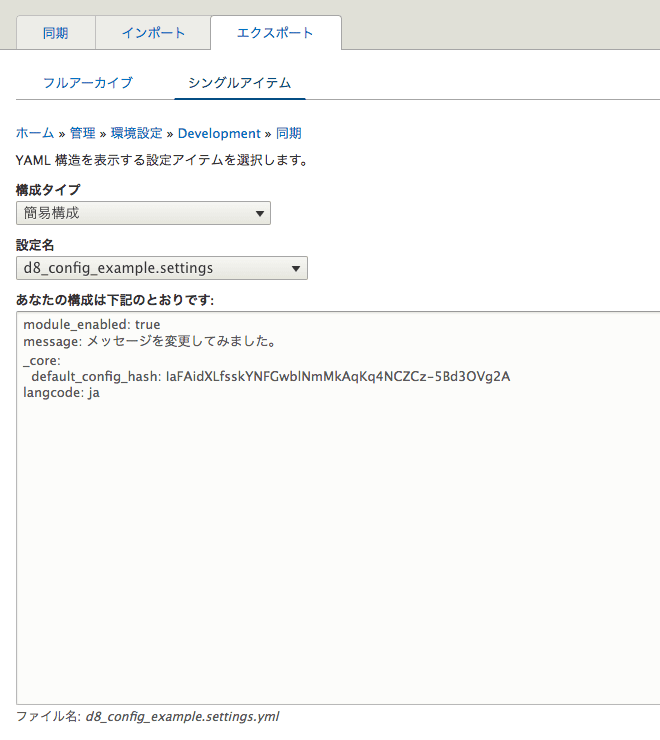Viewport: 660px width, 740px height.
Task: Click the 構成タイプ field label
Action: (48, 190)
